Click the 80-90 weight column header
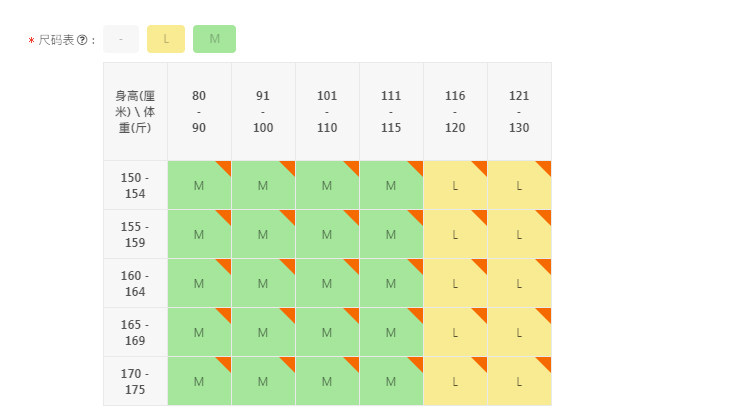 pyautogui.click(x=199, y=111)
